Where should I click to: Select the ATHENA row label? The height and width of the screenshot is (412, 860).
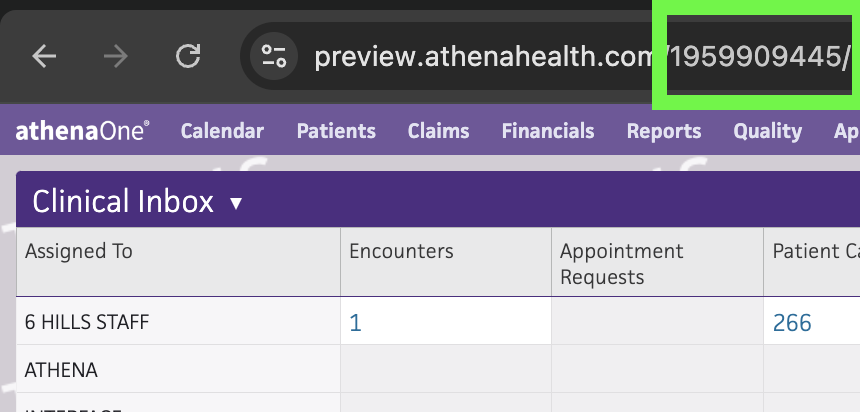point(61,370)
